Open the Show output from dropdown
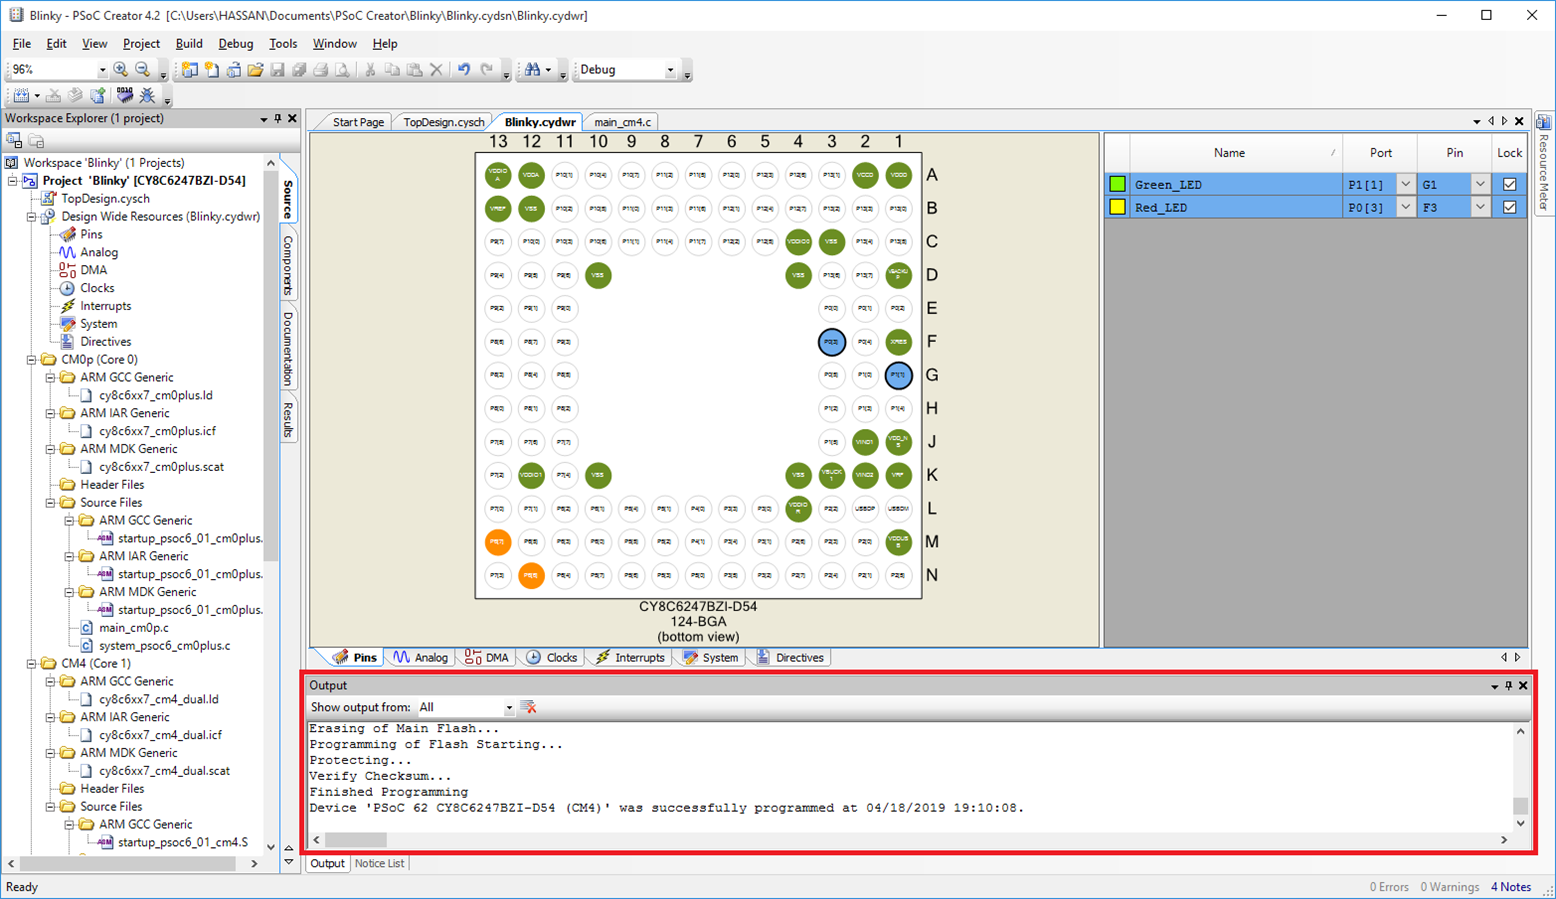This screenshot has width=1556, height=899. 508,708
